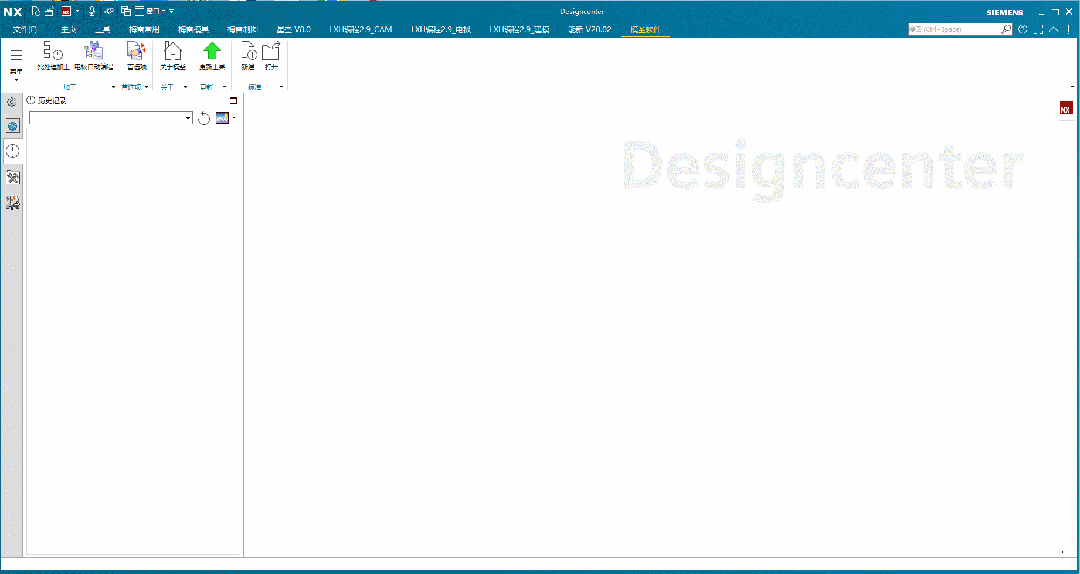This screenshot has width=1080, height=574.
Task: Click the red NX icon in title bar
Action: (66, 11)
